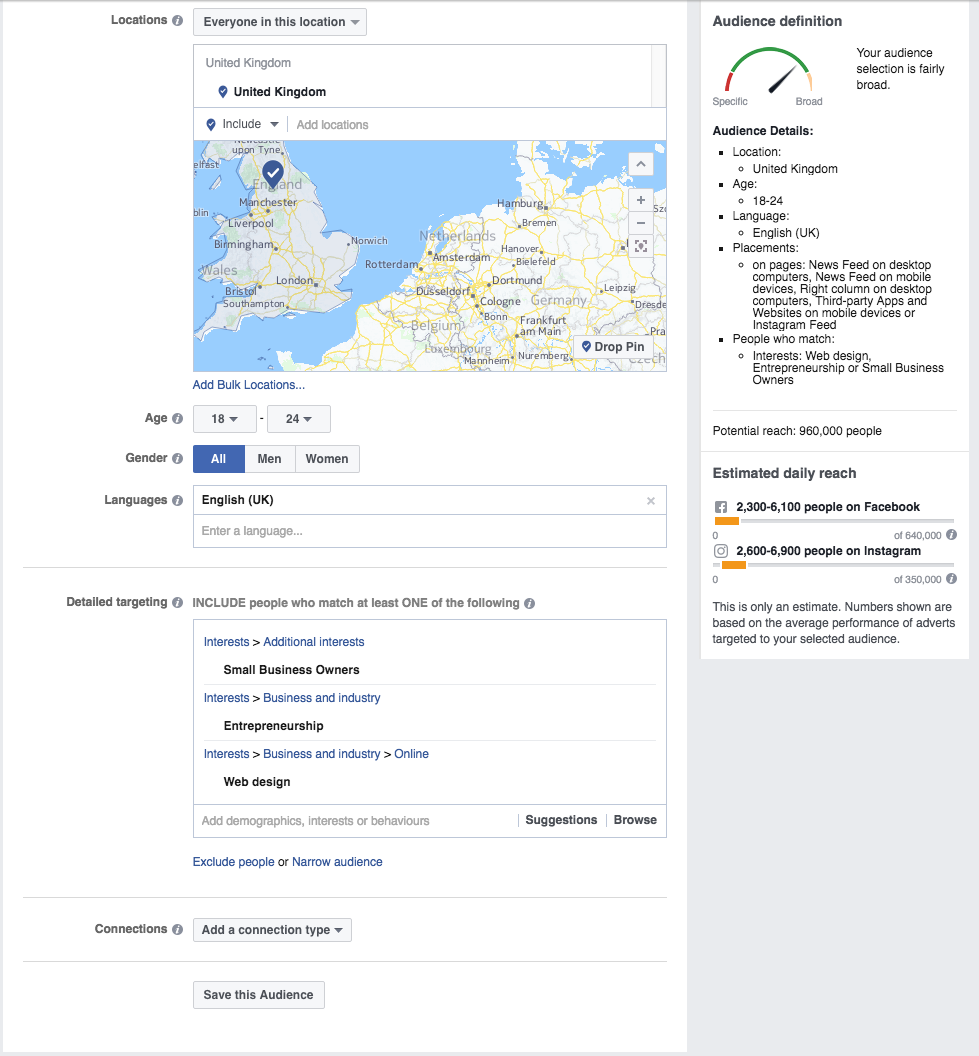The width and height of the screenshot is (979, 1056).
Task: Collapse the map using the chevron-up icon
Action: 641,164
